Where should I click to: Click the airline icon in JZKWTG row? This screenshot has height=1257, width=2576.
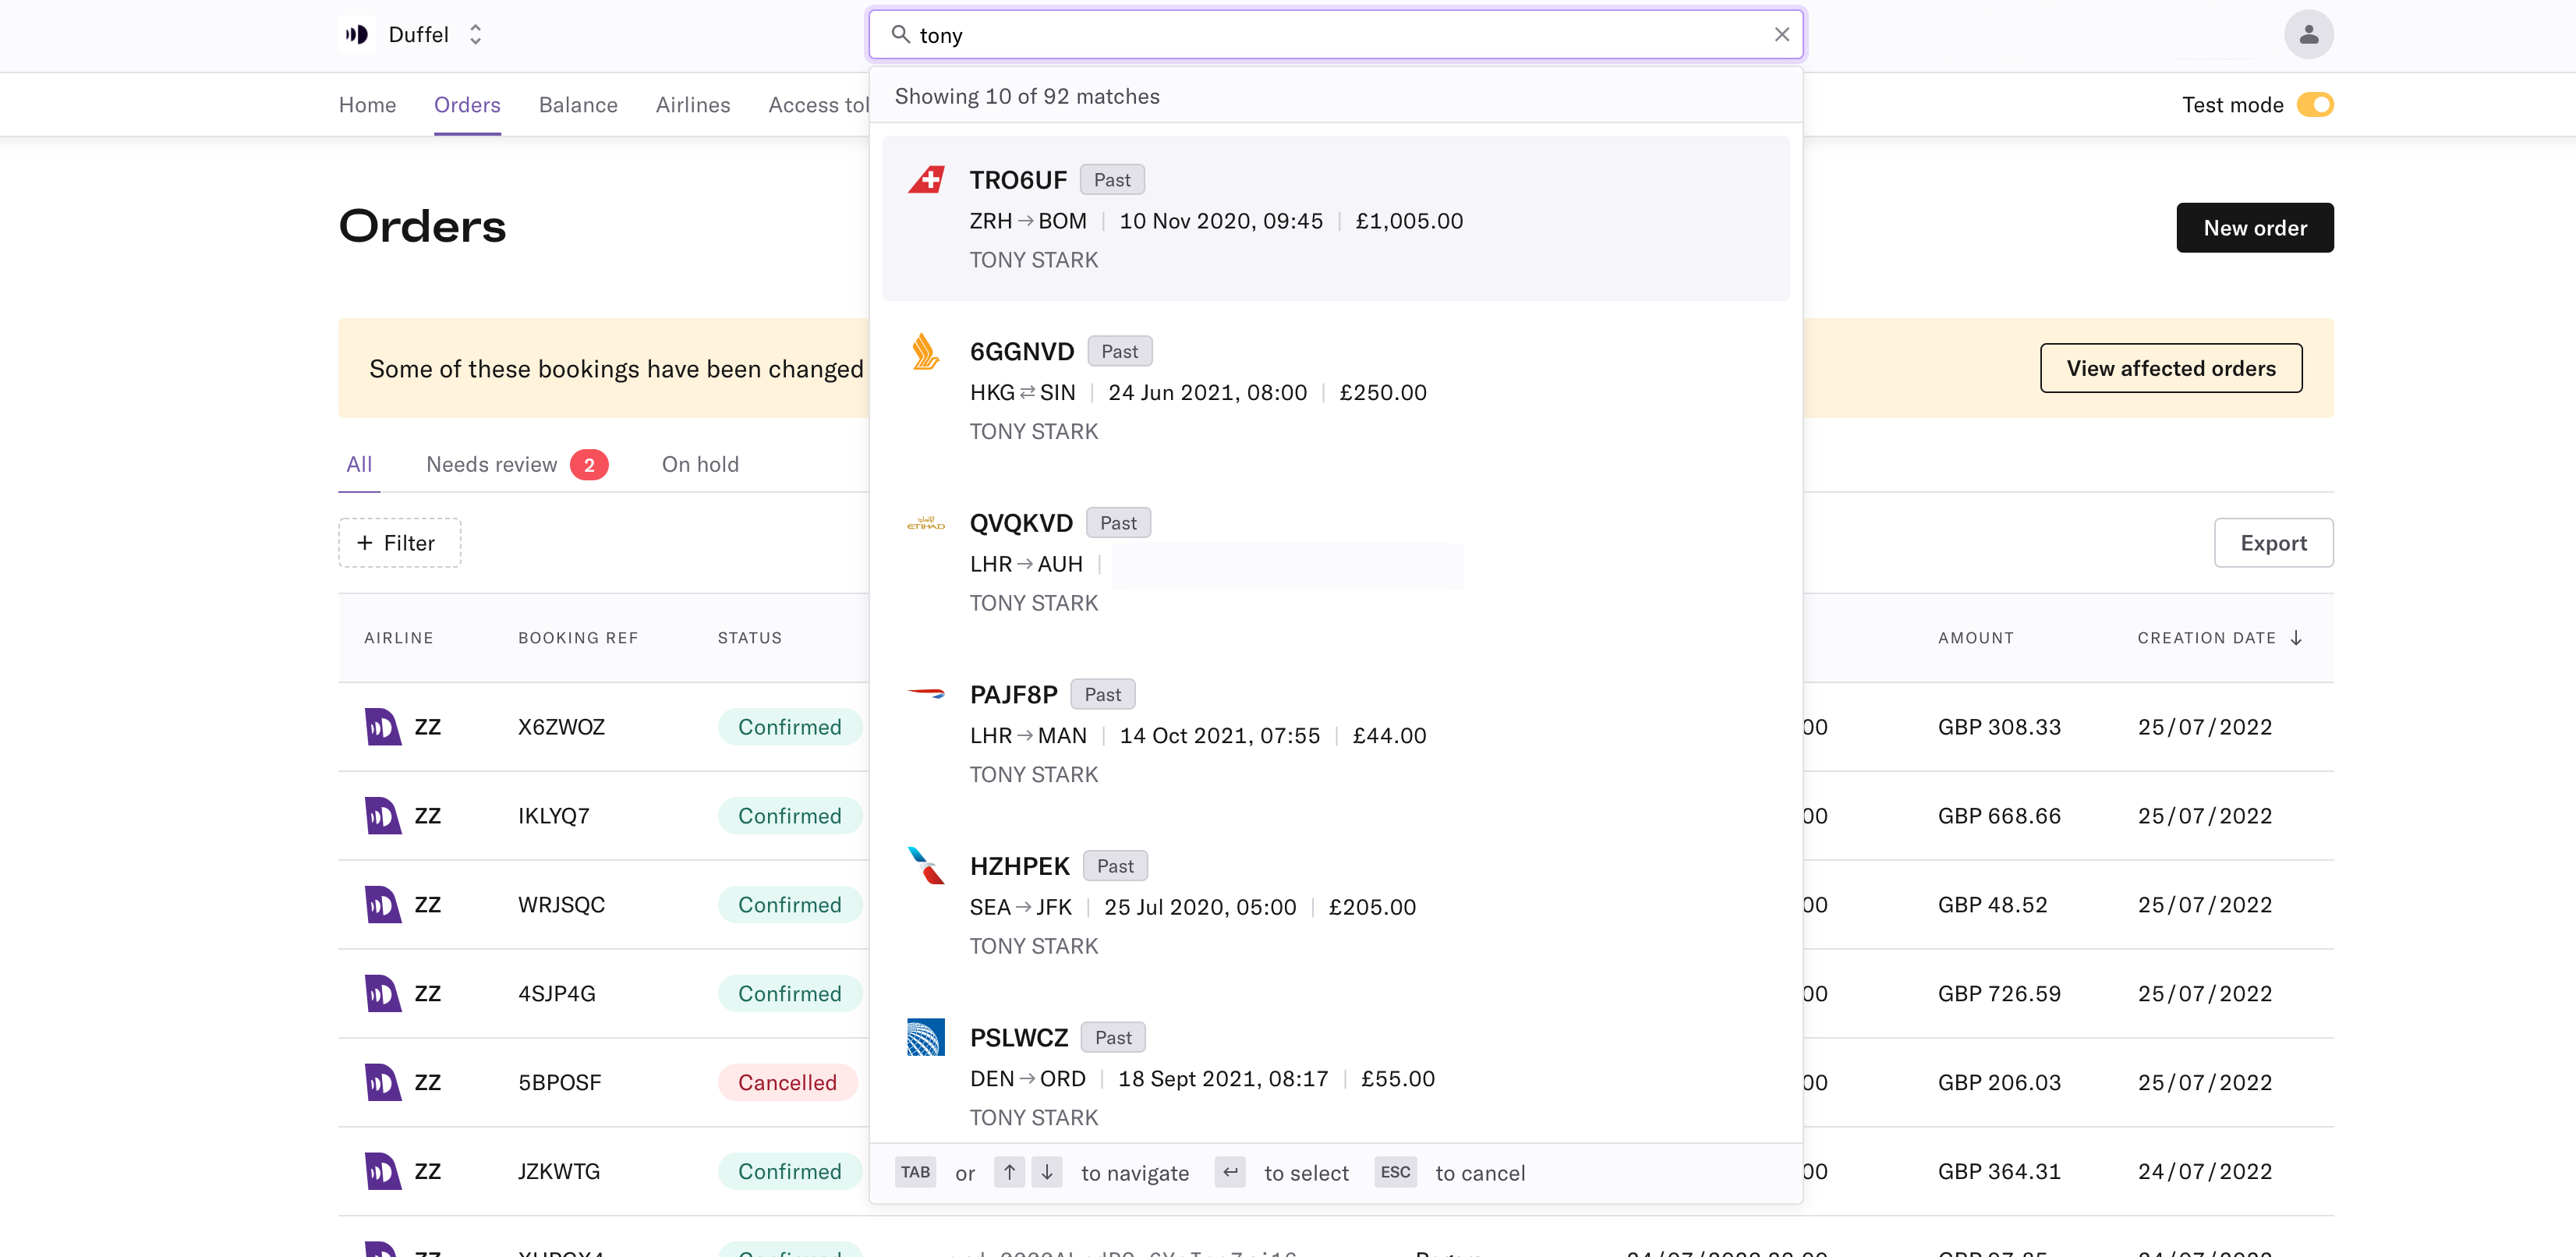click(x=382, y=1172)
